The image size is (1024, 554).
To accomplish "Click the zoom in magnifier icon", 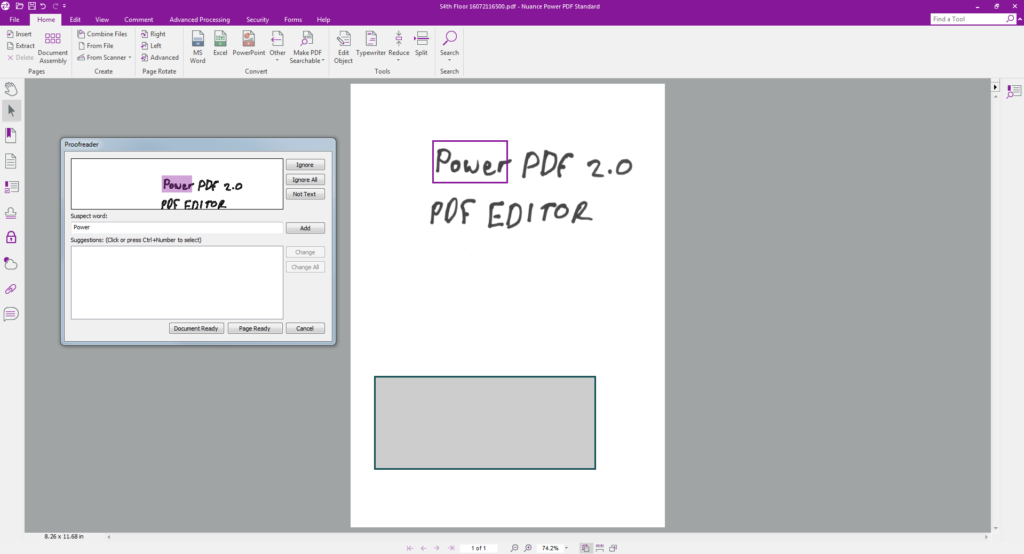I will [x=528, y=548].
